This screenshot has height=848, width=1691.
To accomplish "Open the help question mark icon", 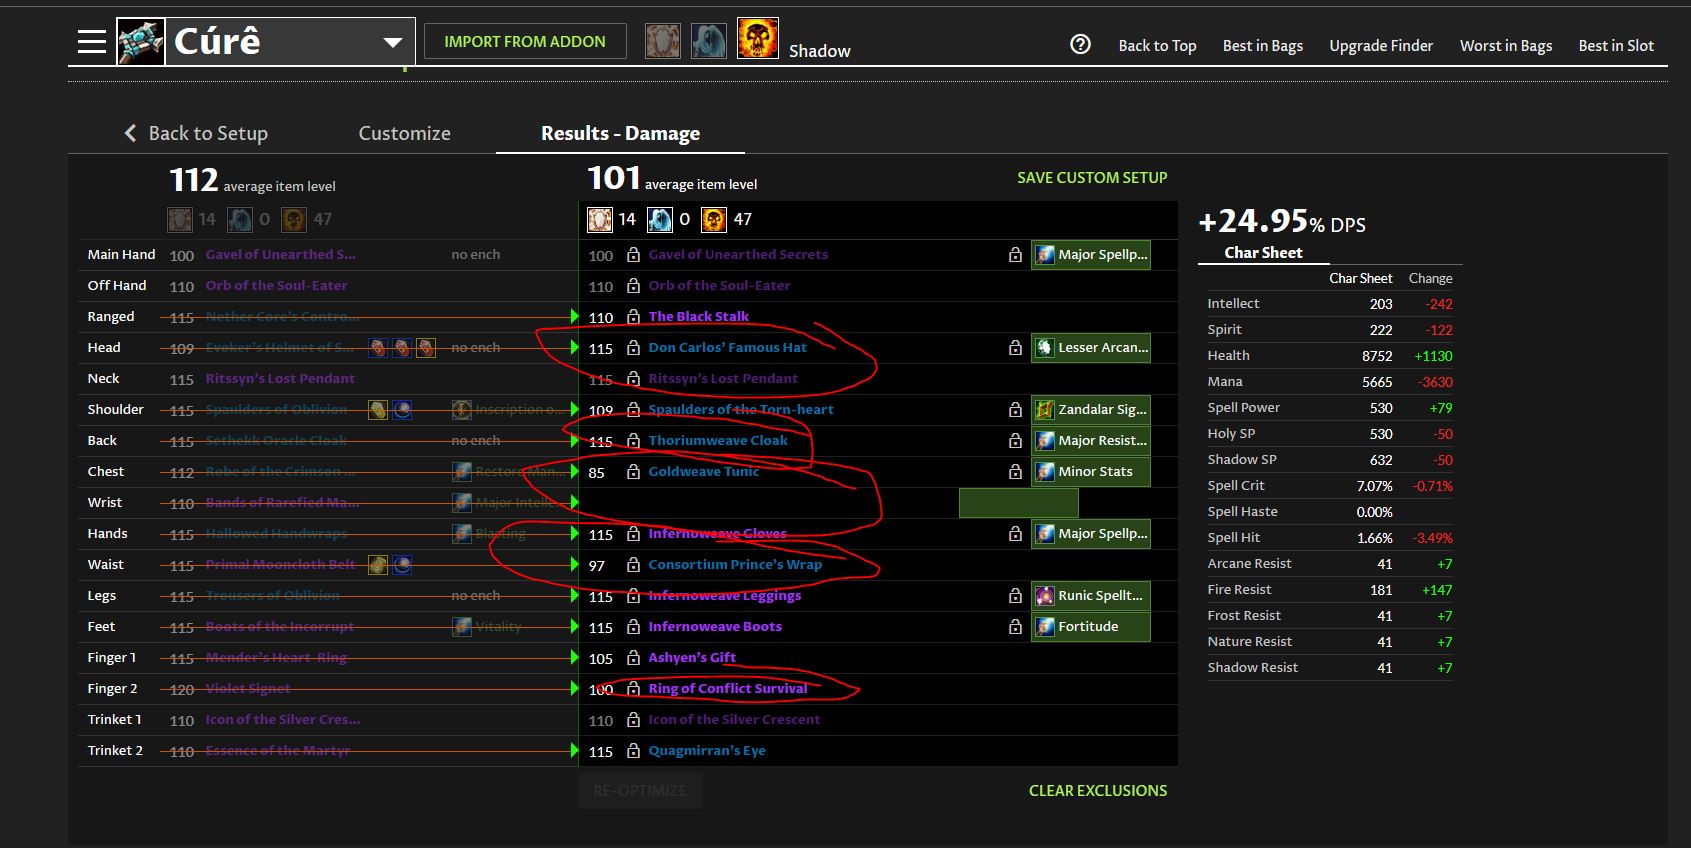I will tap(1080, 44).
